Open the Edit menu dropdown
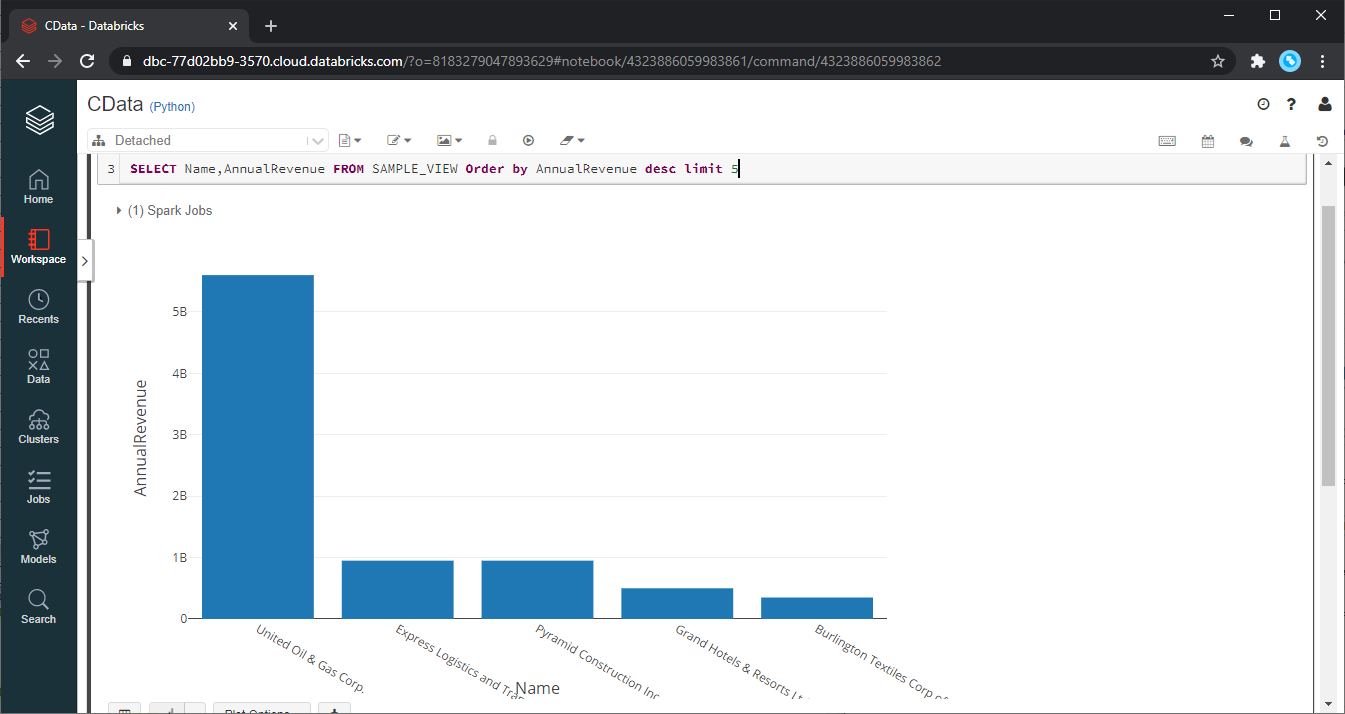The height and width of the screenshot is (714, 1345). (x=399, y=141)
